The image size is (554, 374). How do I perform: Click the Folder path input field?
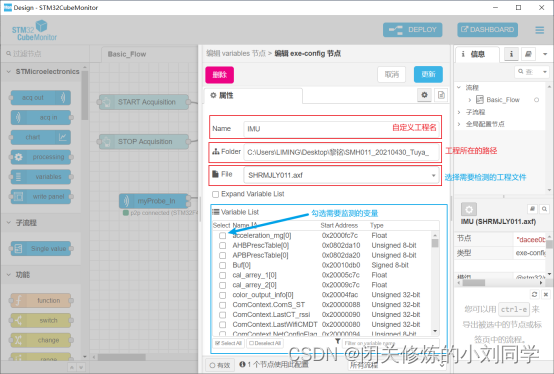click(x=341, y=153)
